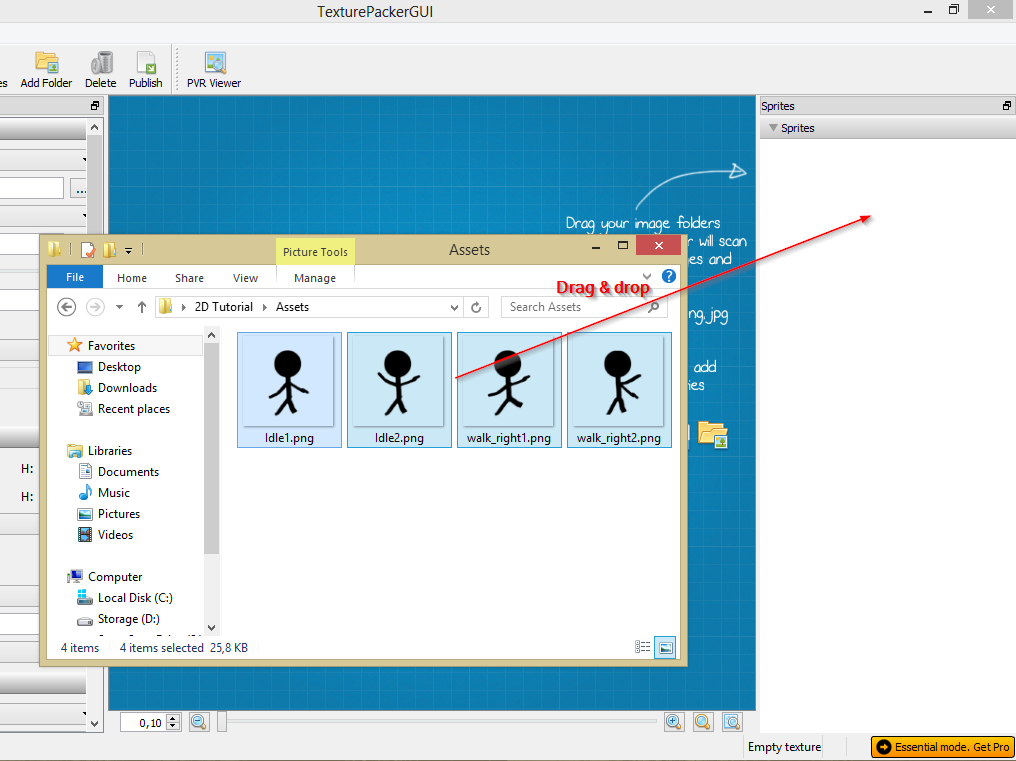Select Downloads in Favorites
1016x761 pixels.
(127, 388)
